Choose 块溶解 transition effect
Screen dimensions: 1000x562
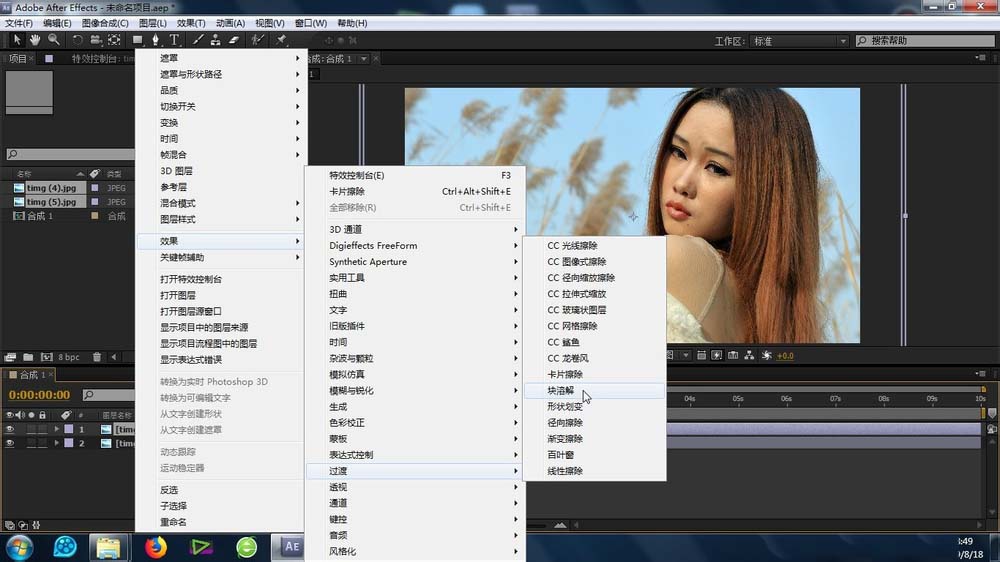[594, 390]
